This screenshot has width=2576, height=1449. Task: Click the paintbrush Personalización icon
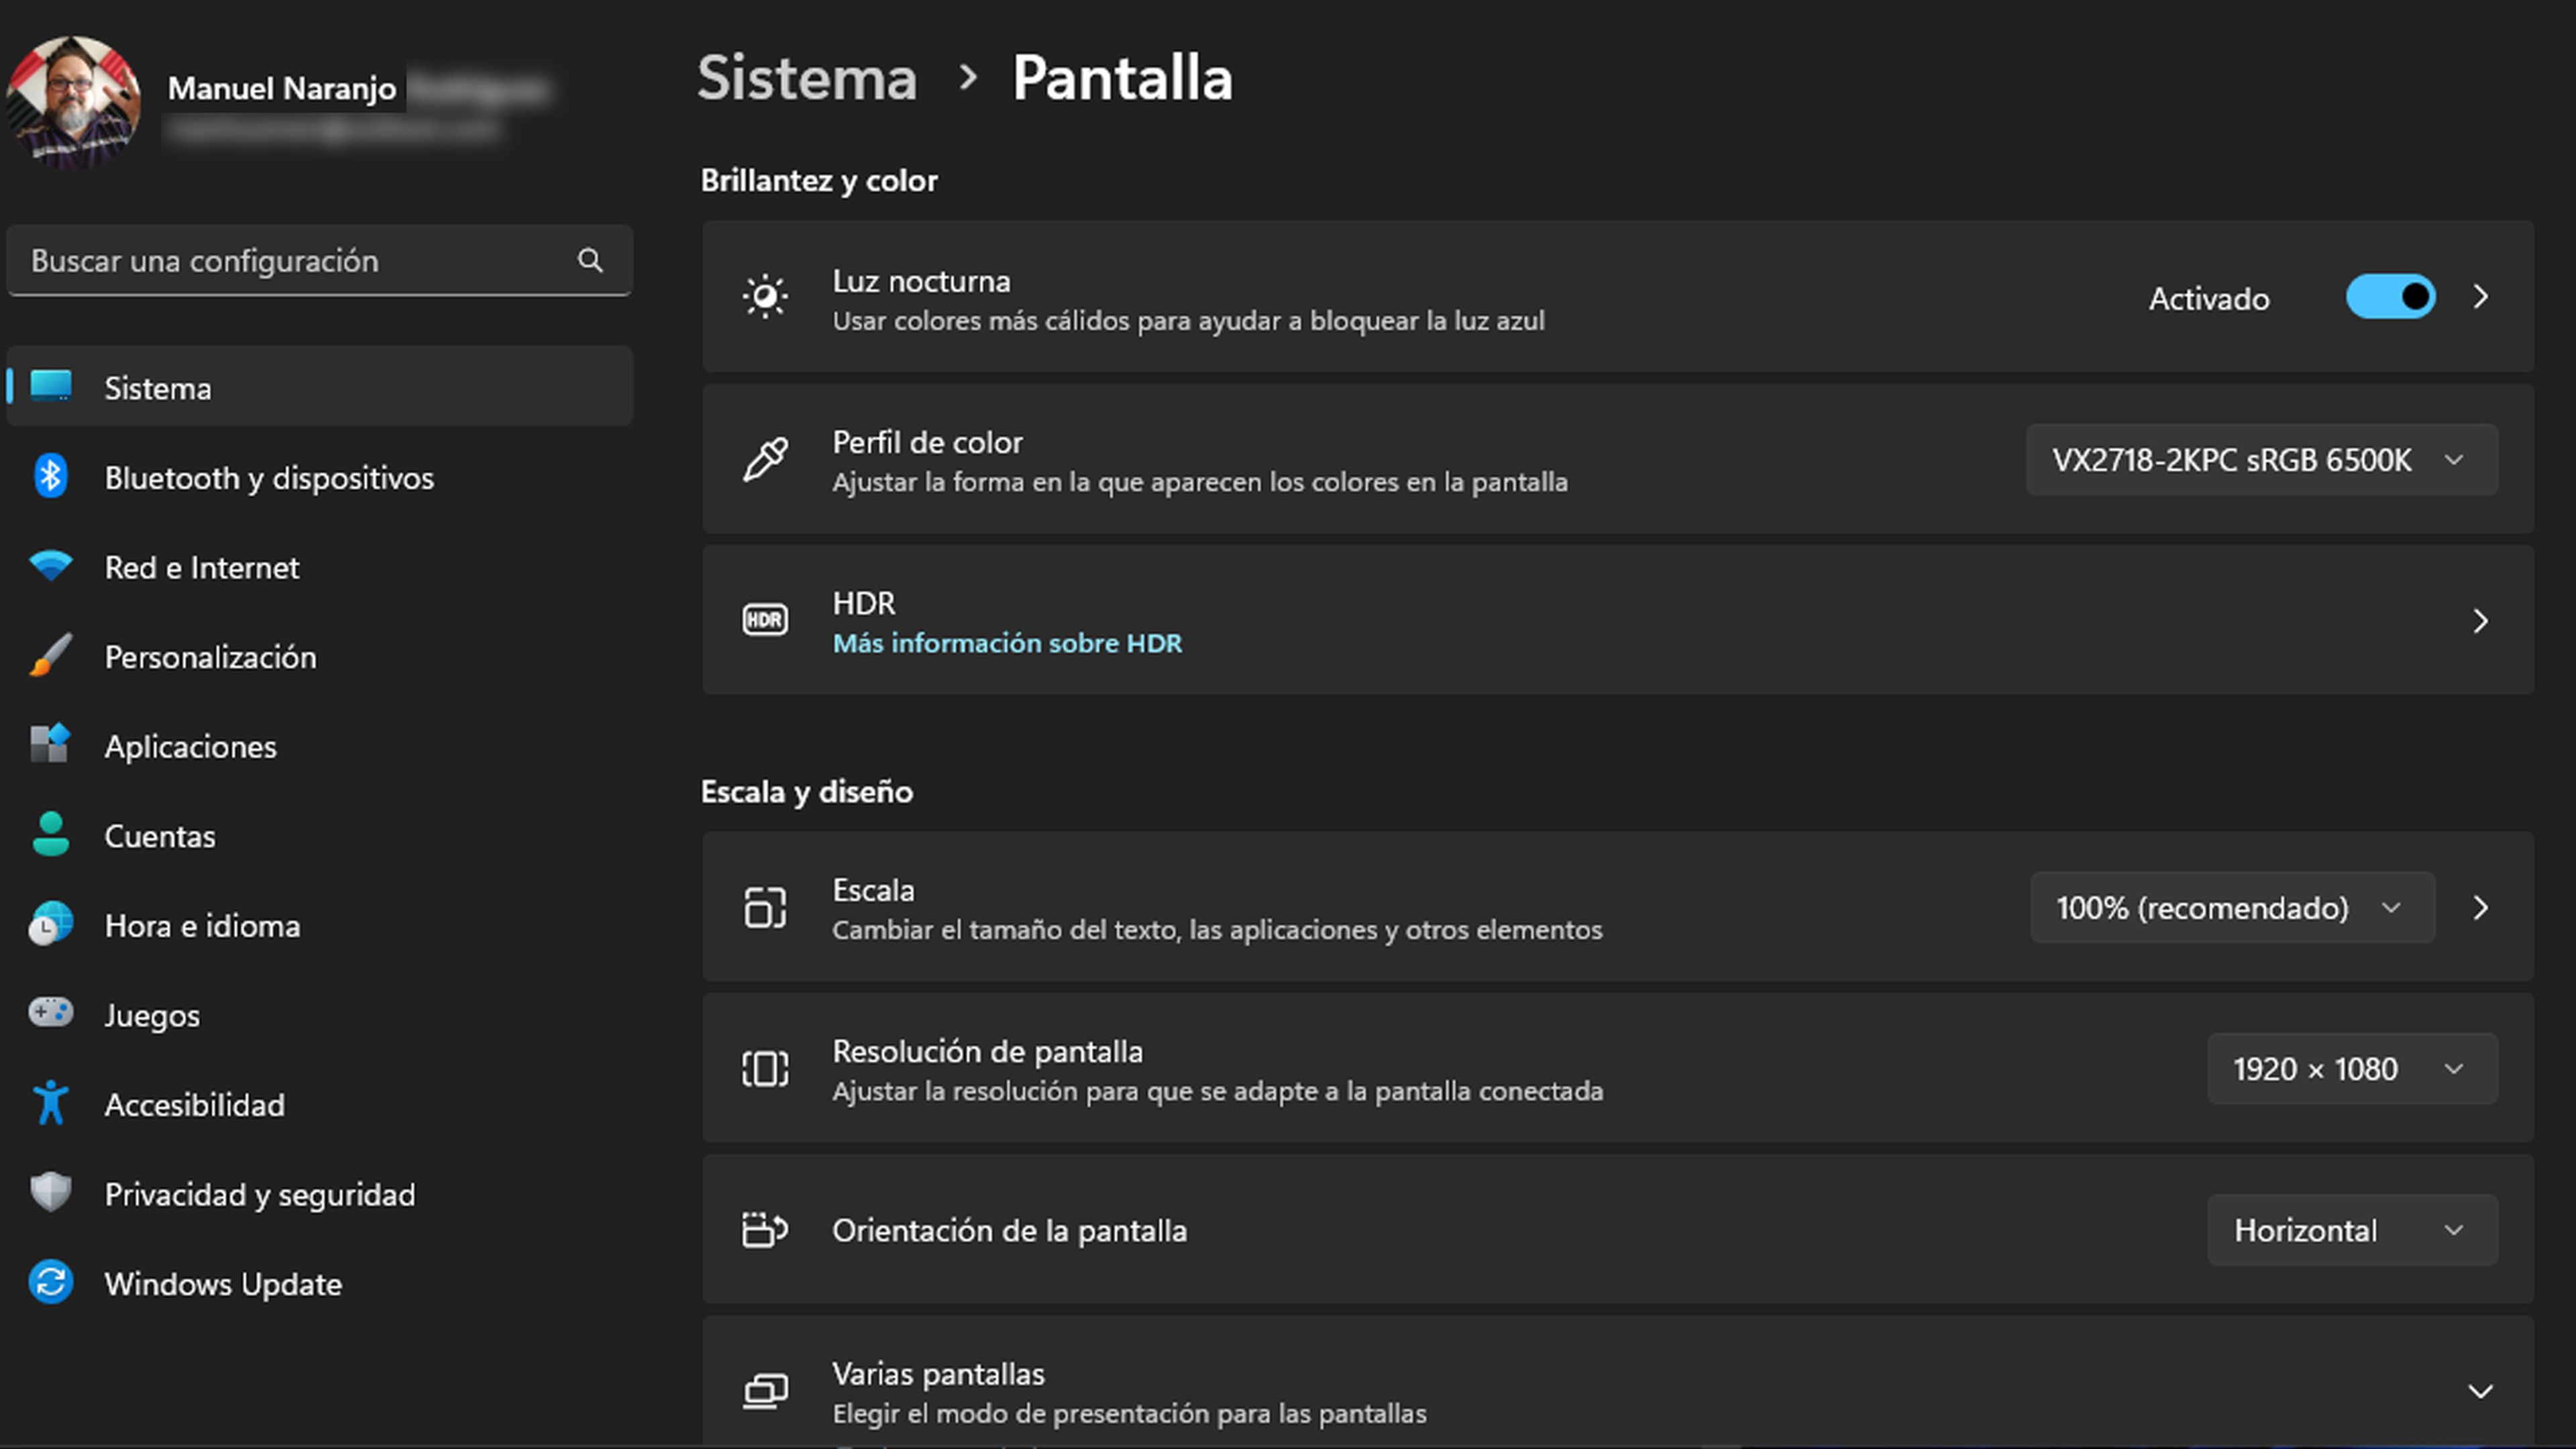point(50,656)
